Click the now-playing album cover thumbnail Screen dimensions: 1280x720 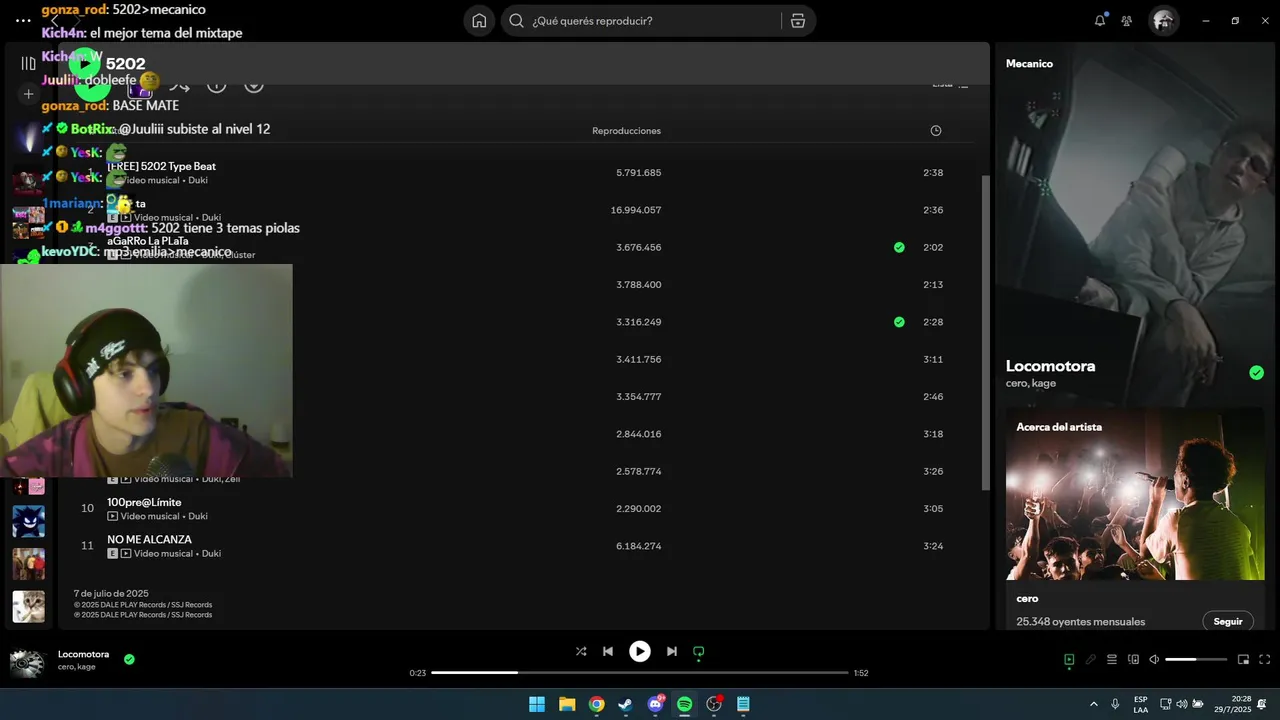[x=27, y=664]
